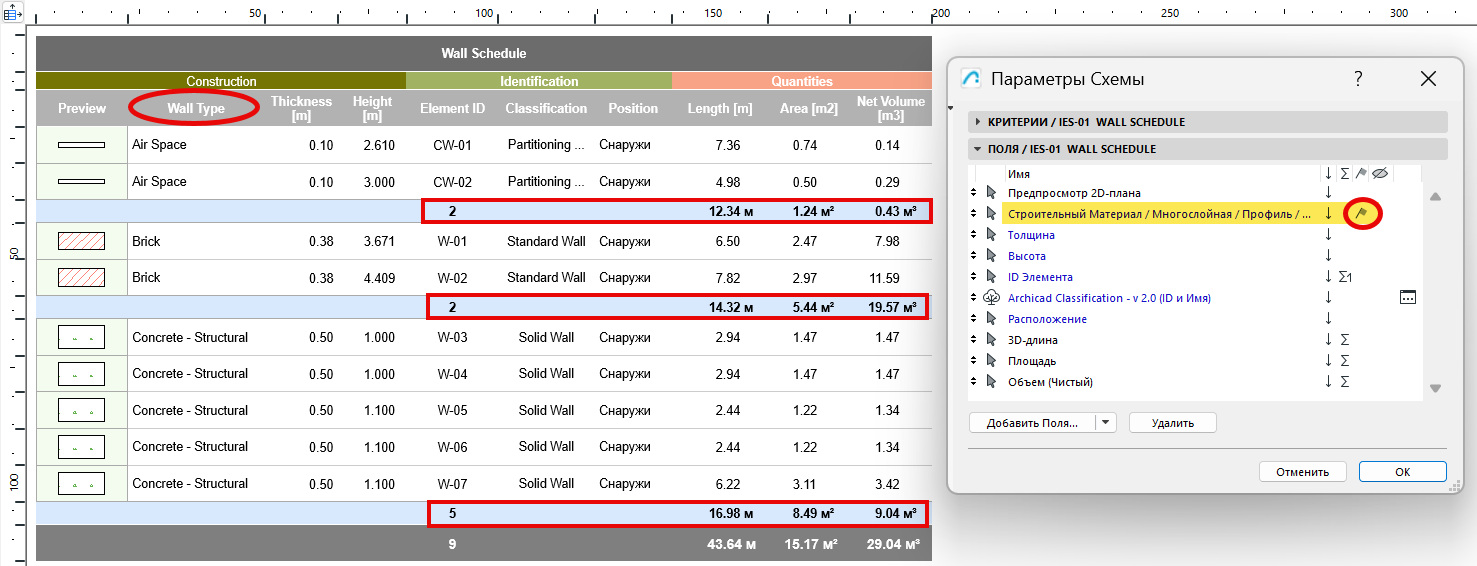Toggle the flag icon on the Строительный Материал row
The width and height of the screenshot is (1477, 566).
tap(1361, 213)
